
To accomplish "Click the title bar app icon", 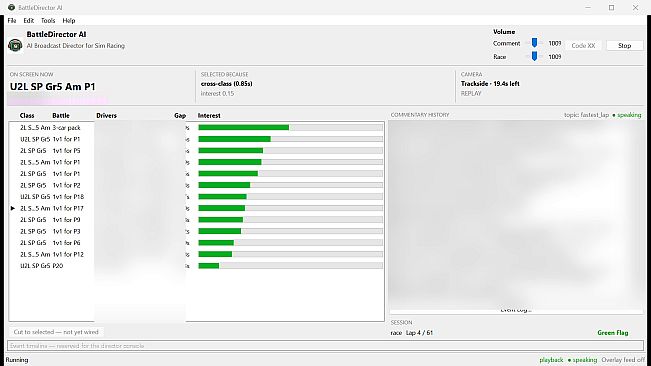I will coord(11,7).
